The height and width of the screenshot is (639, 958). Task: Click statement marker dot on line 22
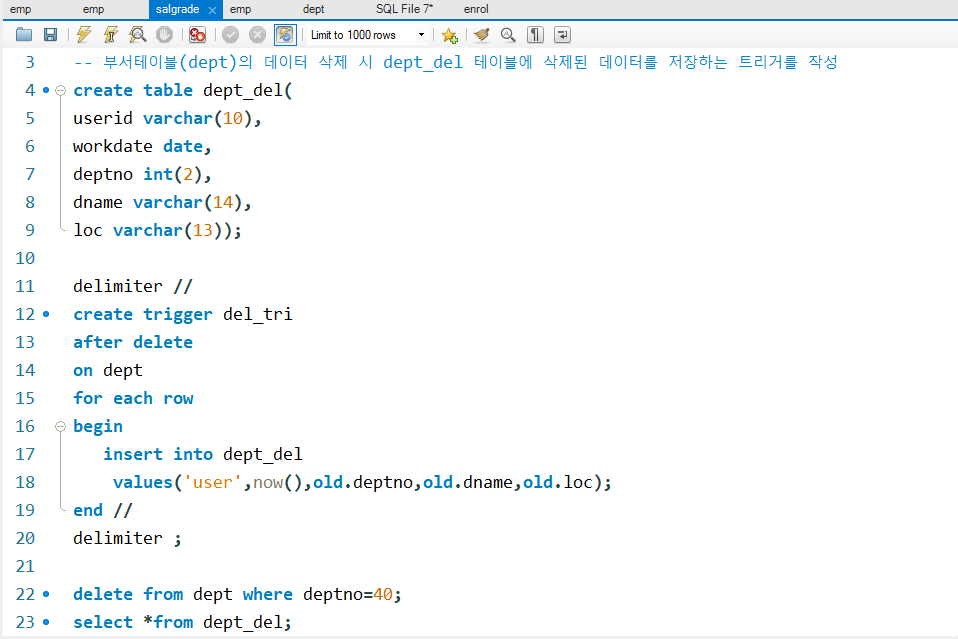pos(46,594)
